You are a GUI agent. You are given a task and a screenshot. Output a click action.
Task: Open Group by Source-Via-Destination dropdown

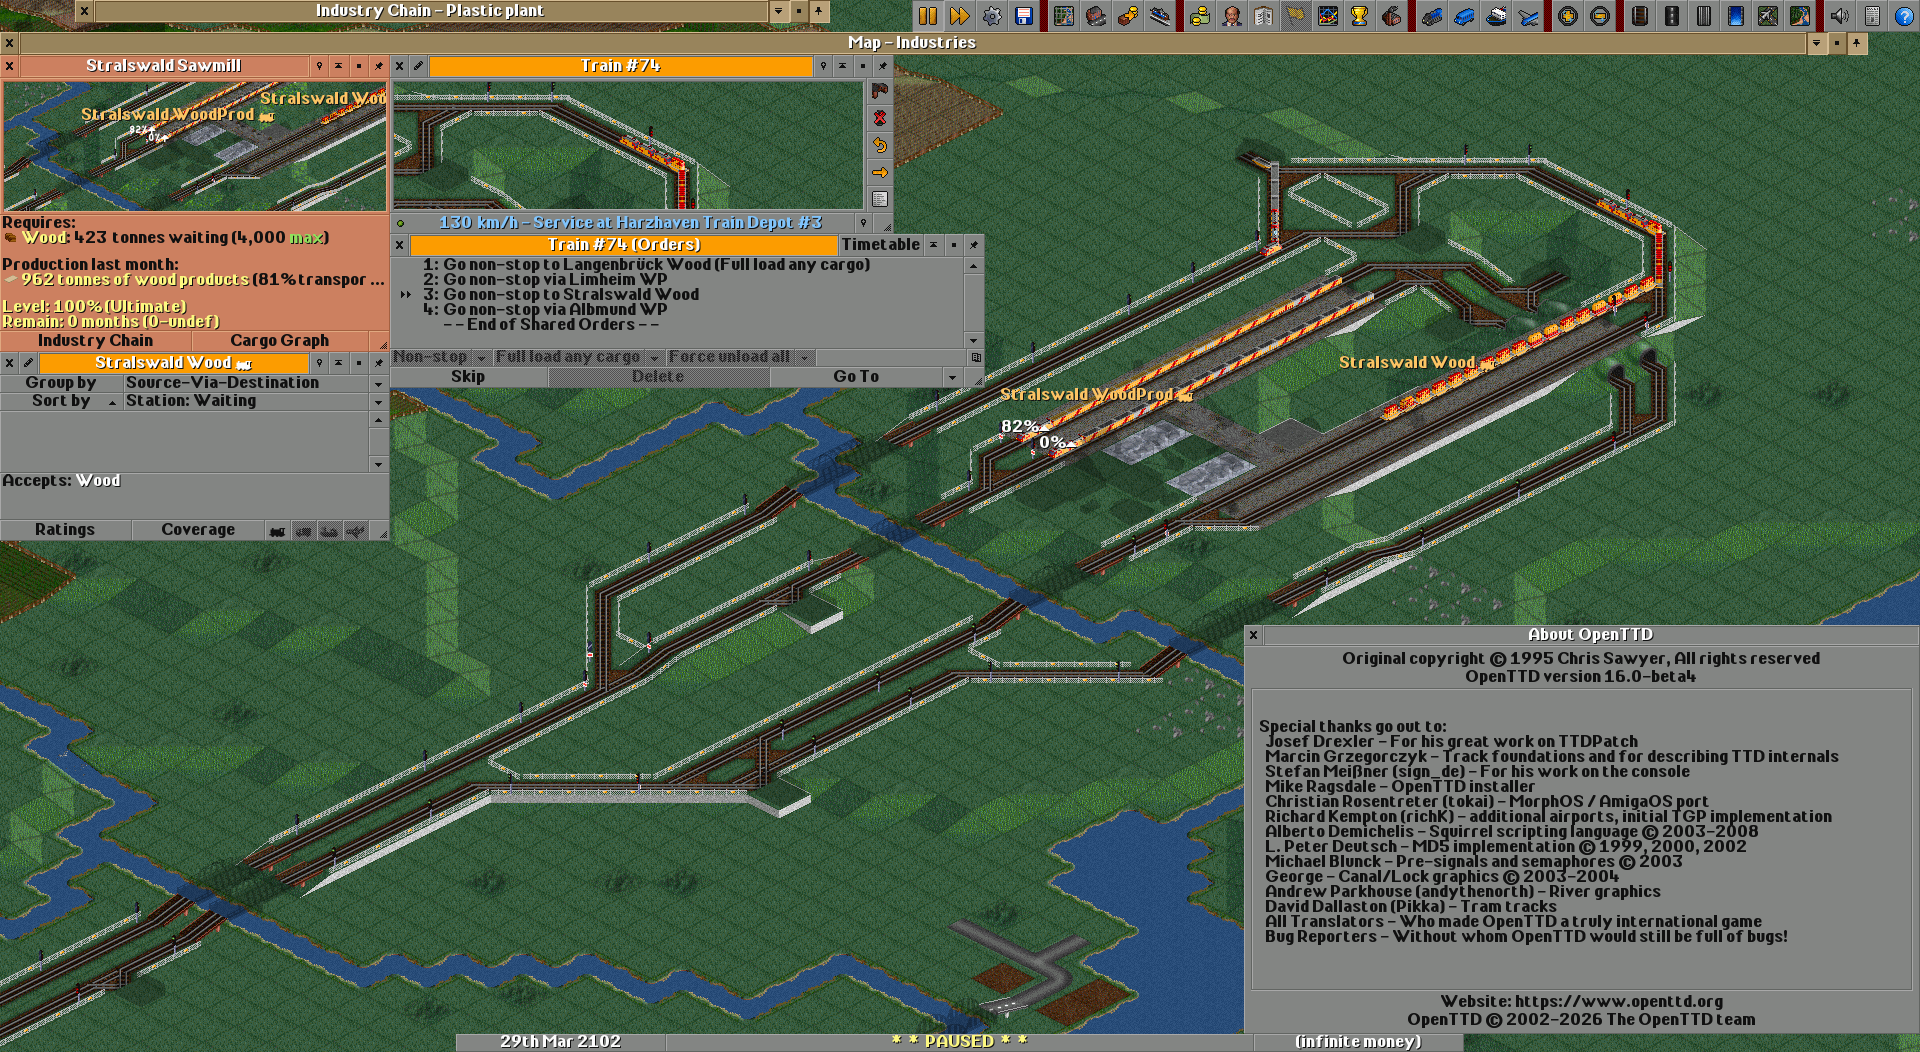pyautogui.click(x=379, y=384)
